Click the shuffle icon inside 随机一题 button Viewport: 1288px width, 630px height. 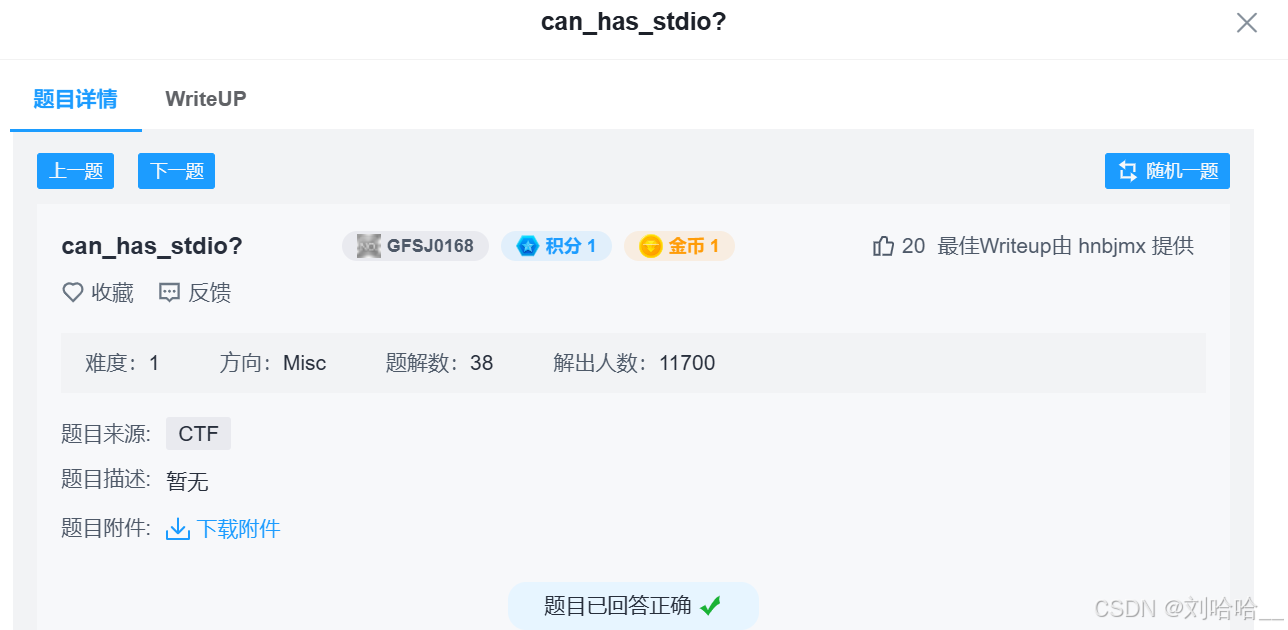tap(1128, 170)
